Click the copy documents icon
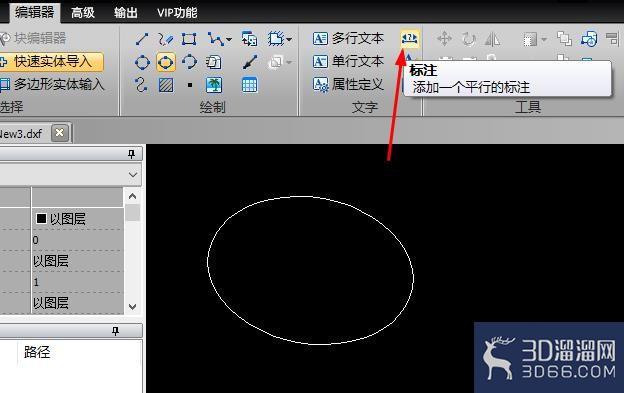The image size is (624, 393). pyautogui.click(x=214, y=62)
